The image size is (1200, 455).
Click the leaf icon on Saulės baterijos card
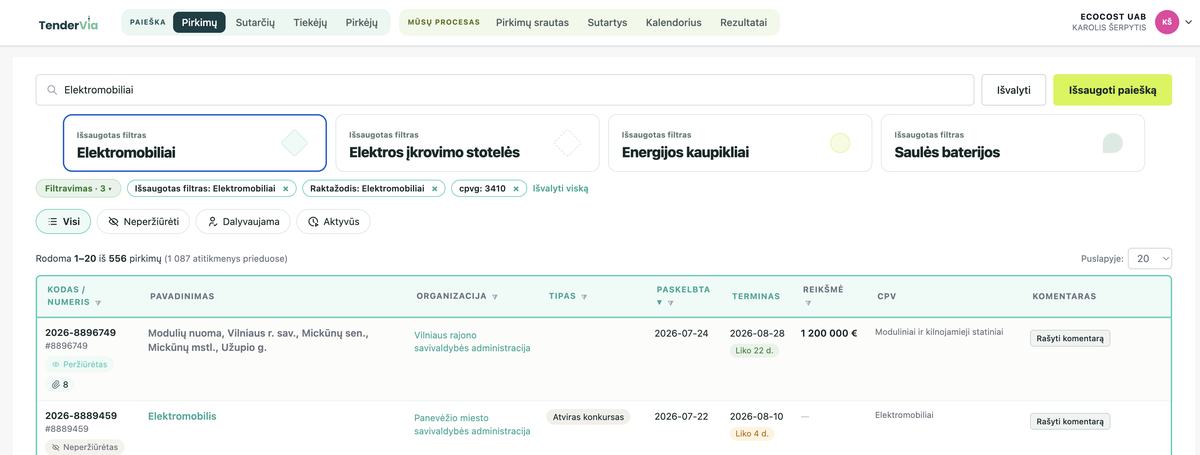coord(1112,143)
